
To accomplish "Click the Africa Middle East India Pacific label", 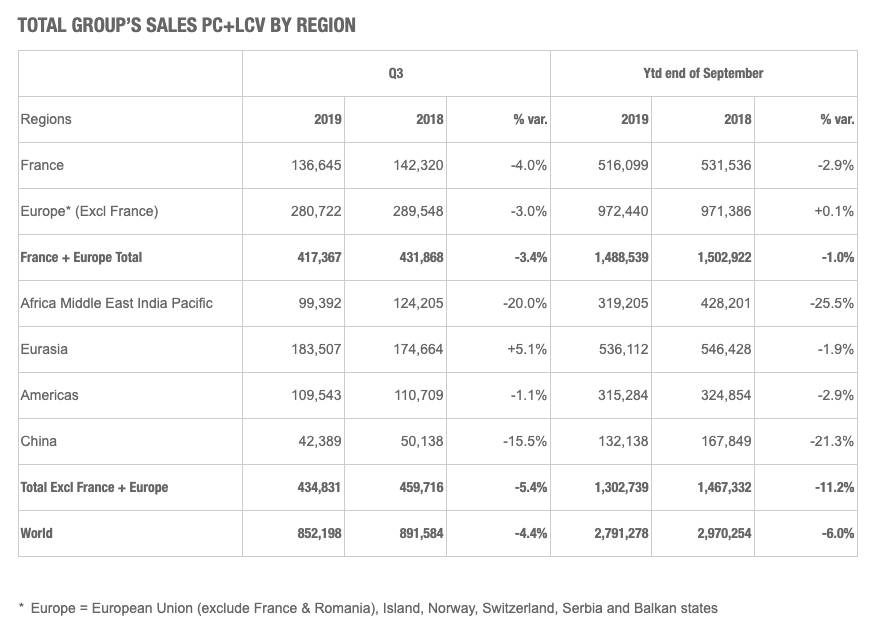I will tap(116, 303).
